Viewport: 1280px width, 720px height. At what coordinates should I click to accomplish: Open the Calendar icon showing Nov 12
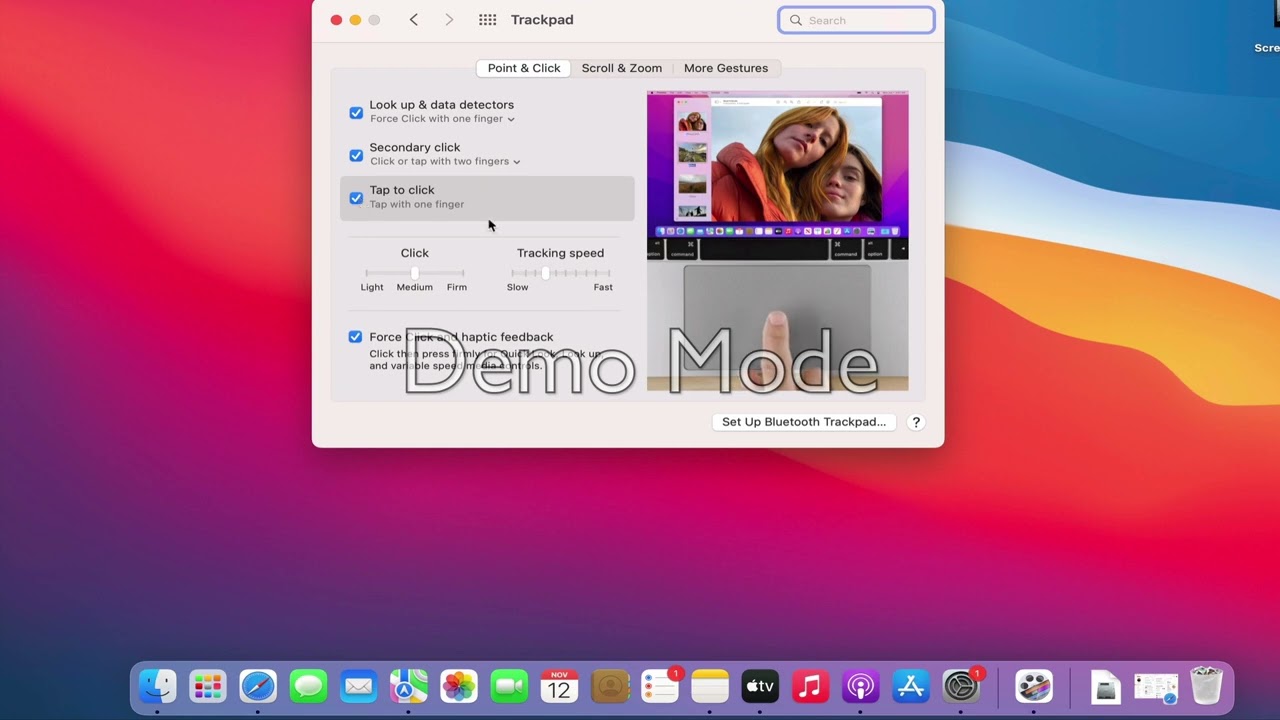559,686
